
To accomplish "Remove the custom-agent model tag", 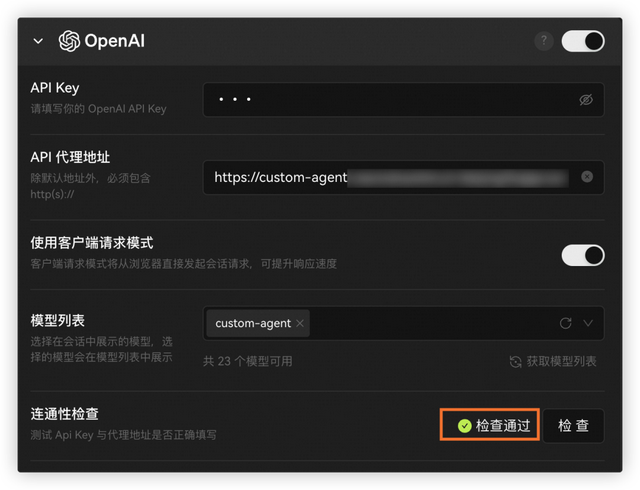I will coord(300,323).
